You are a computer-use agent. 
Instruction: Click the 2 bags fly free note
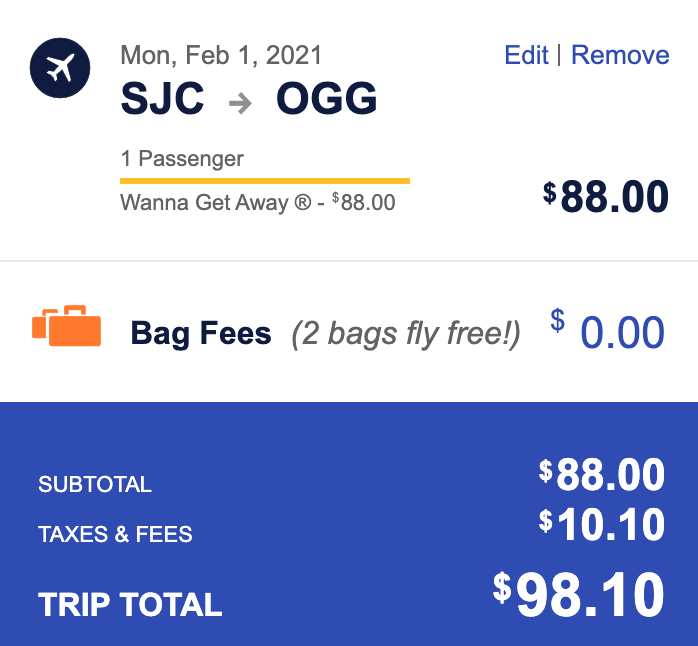pyautogui.click(x=406, y=334)
